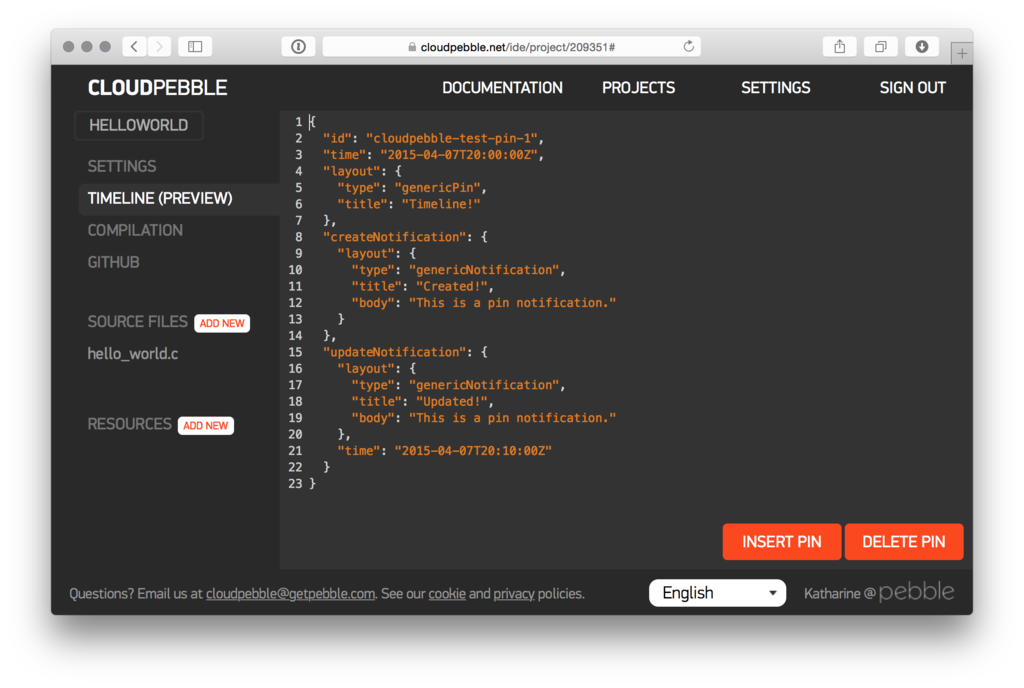Open the English language dropdown

(717, 593)
